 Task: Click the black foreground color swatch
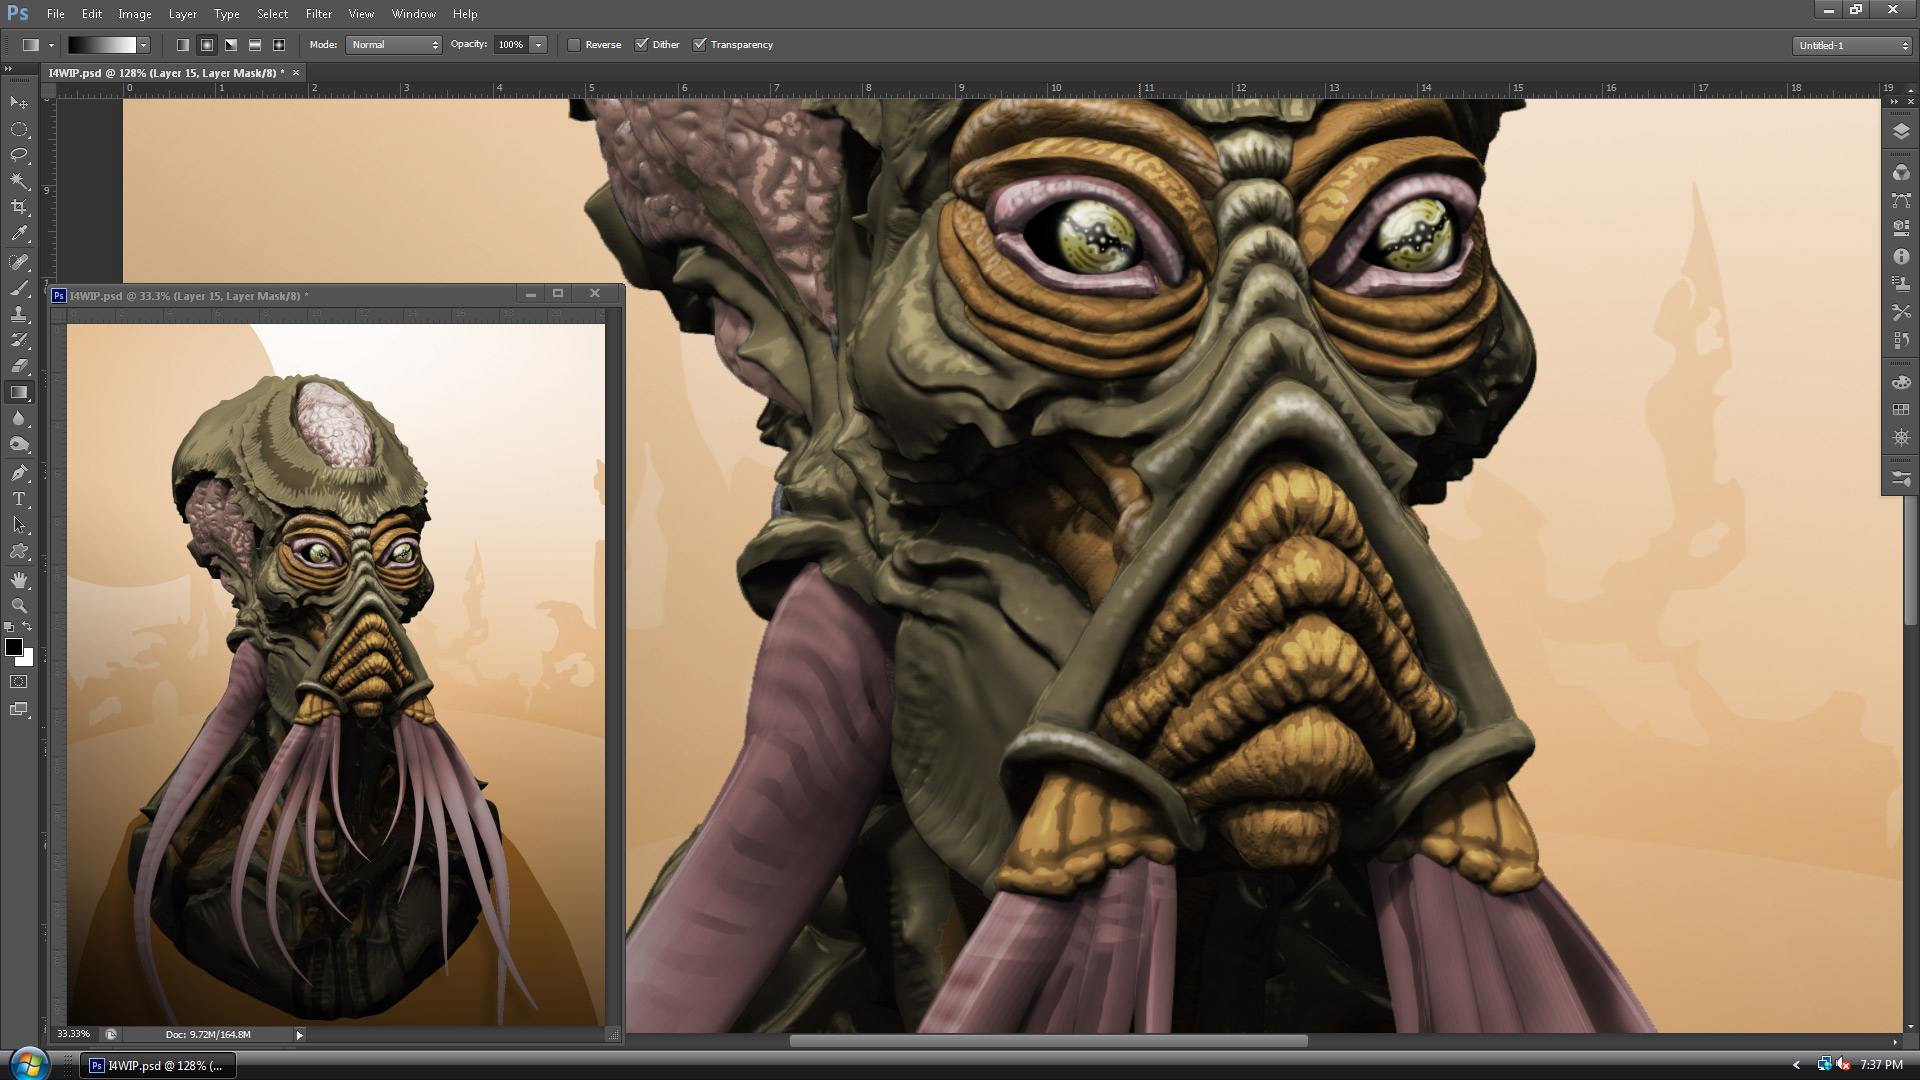tap(14, 647)
